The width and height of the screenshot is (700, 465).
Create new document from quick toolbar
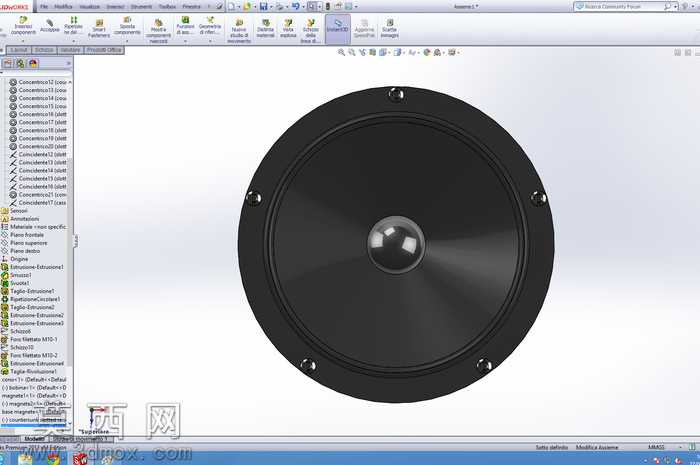click(231, 7)
